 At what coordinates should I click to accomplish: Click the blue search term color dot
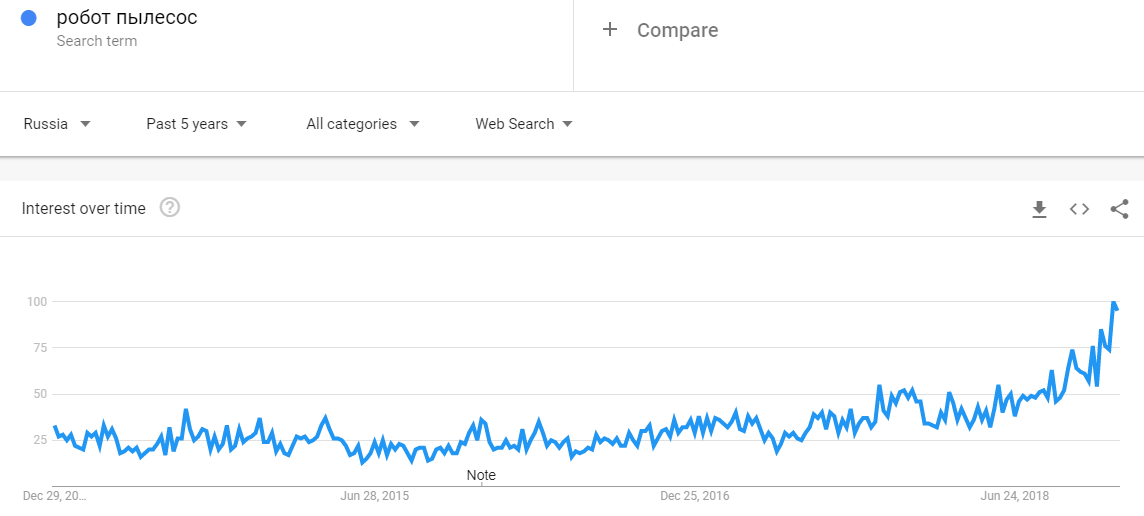(29, 18)
